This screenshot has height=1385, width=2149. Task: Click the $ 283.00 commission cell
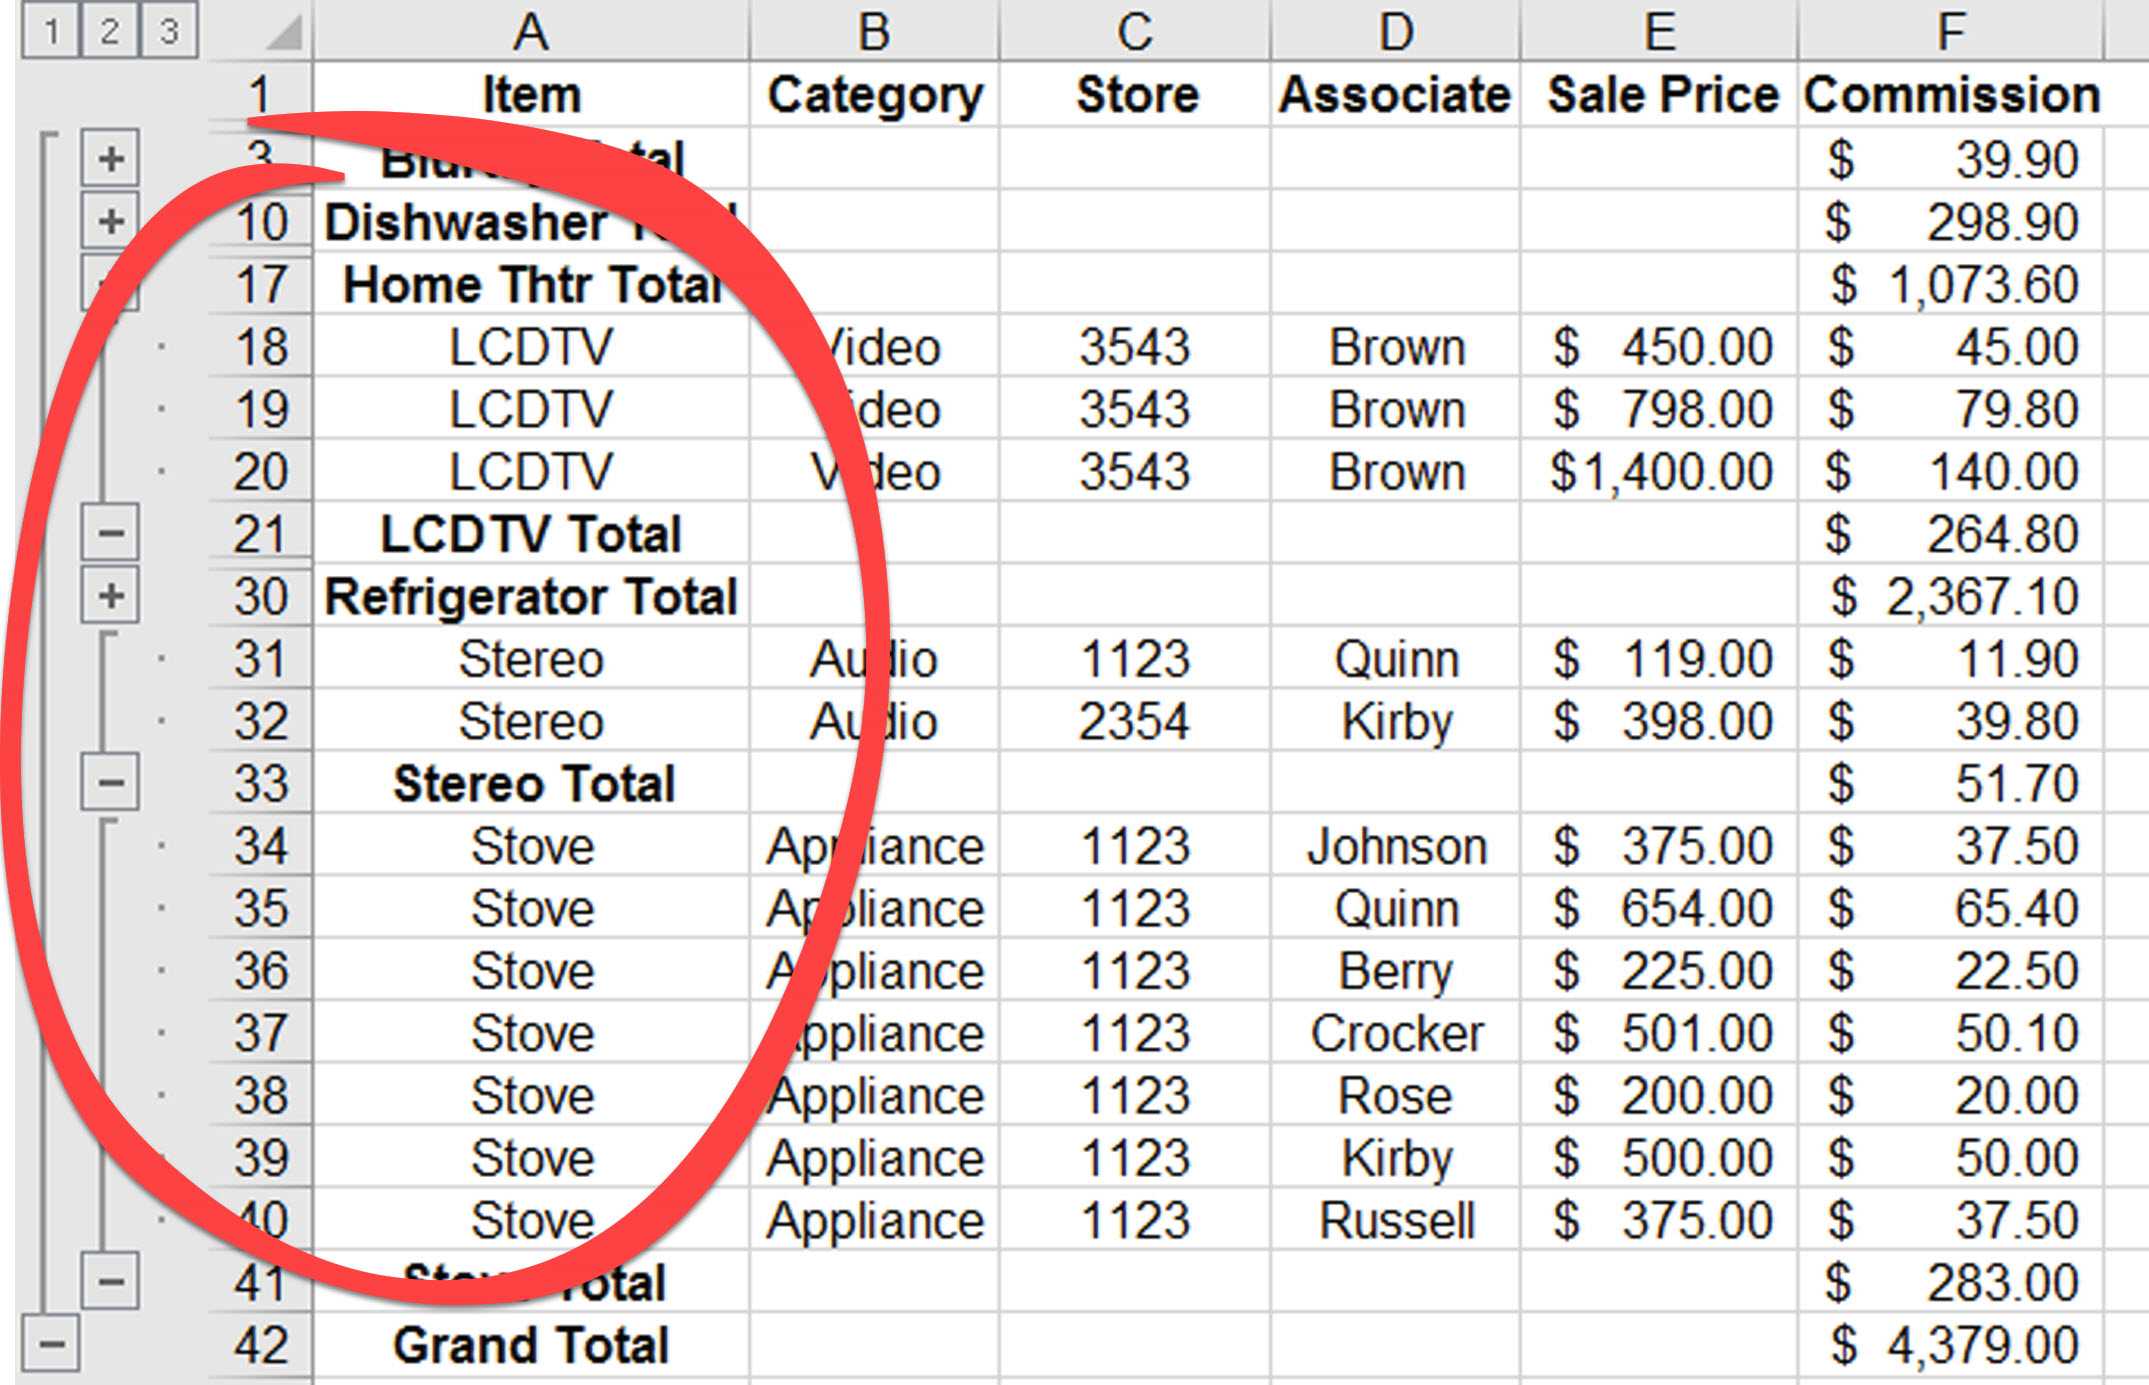click(1951, 1282)
